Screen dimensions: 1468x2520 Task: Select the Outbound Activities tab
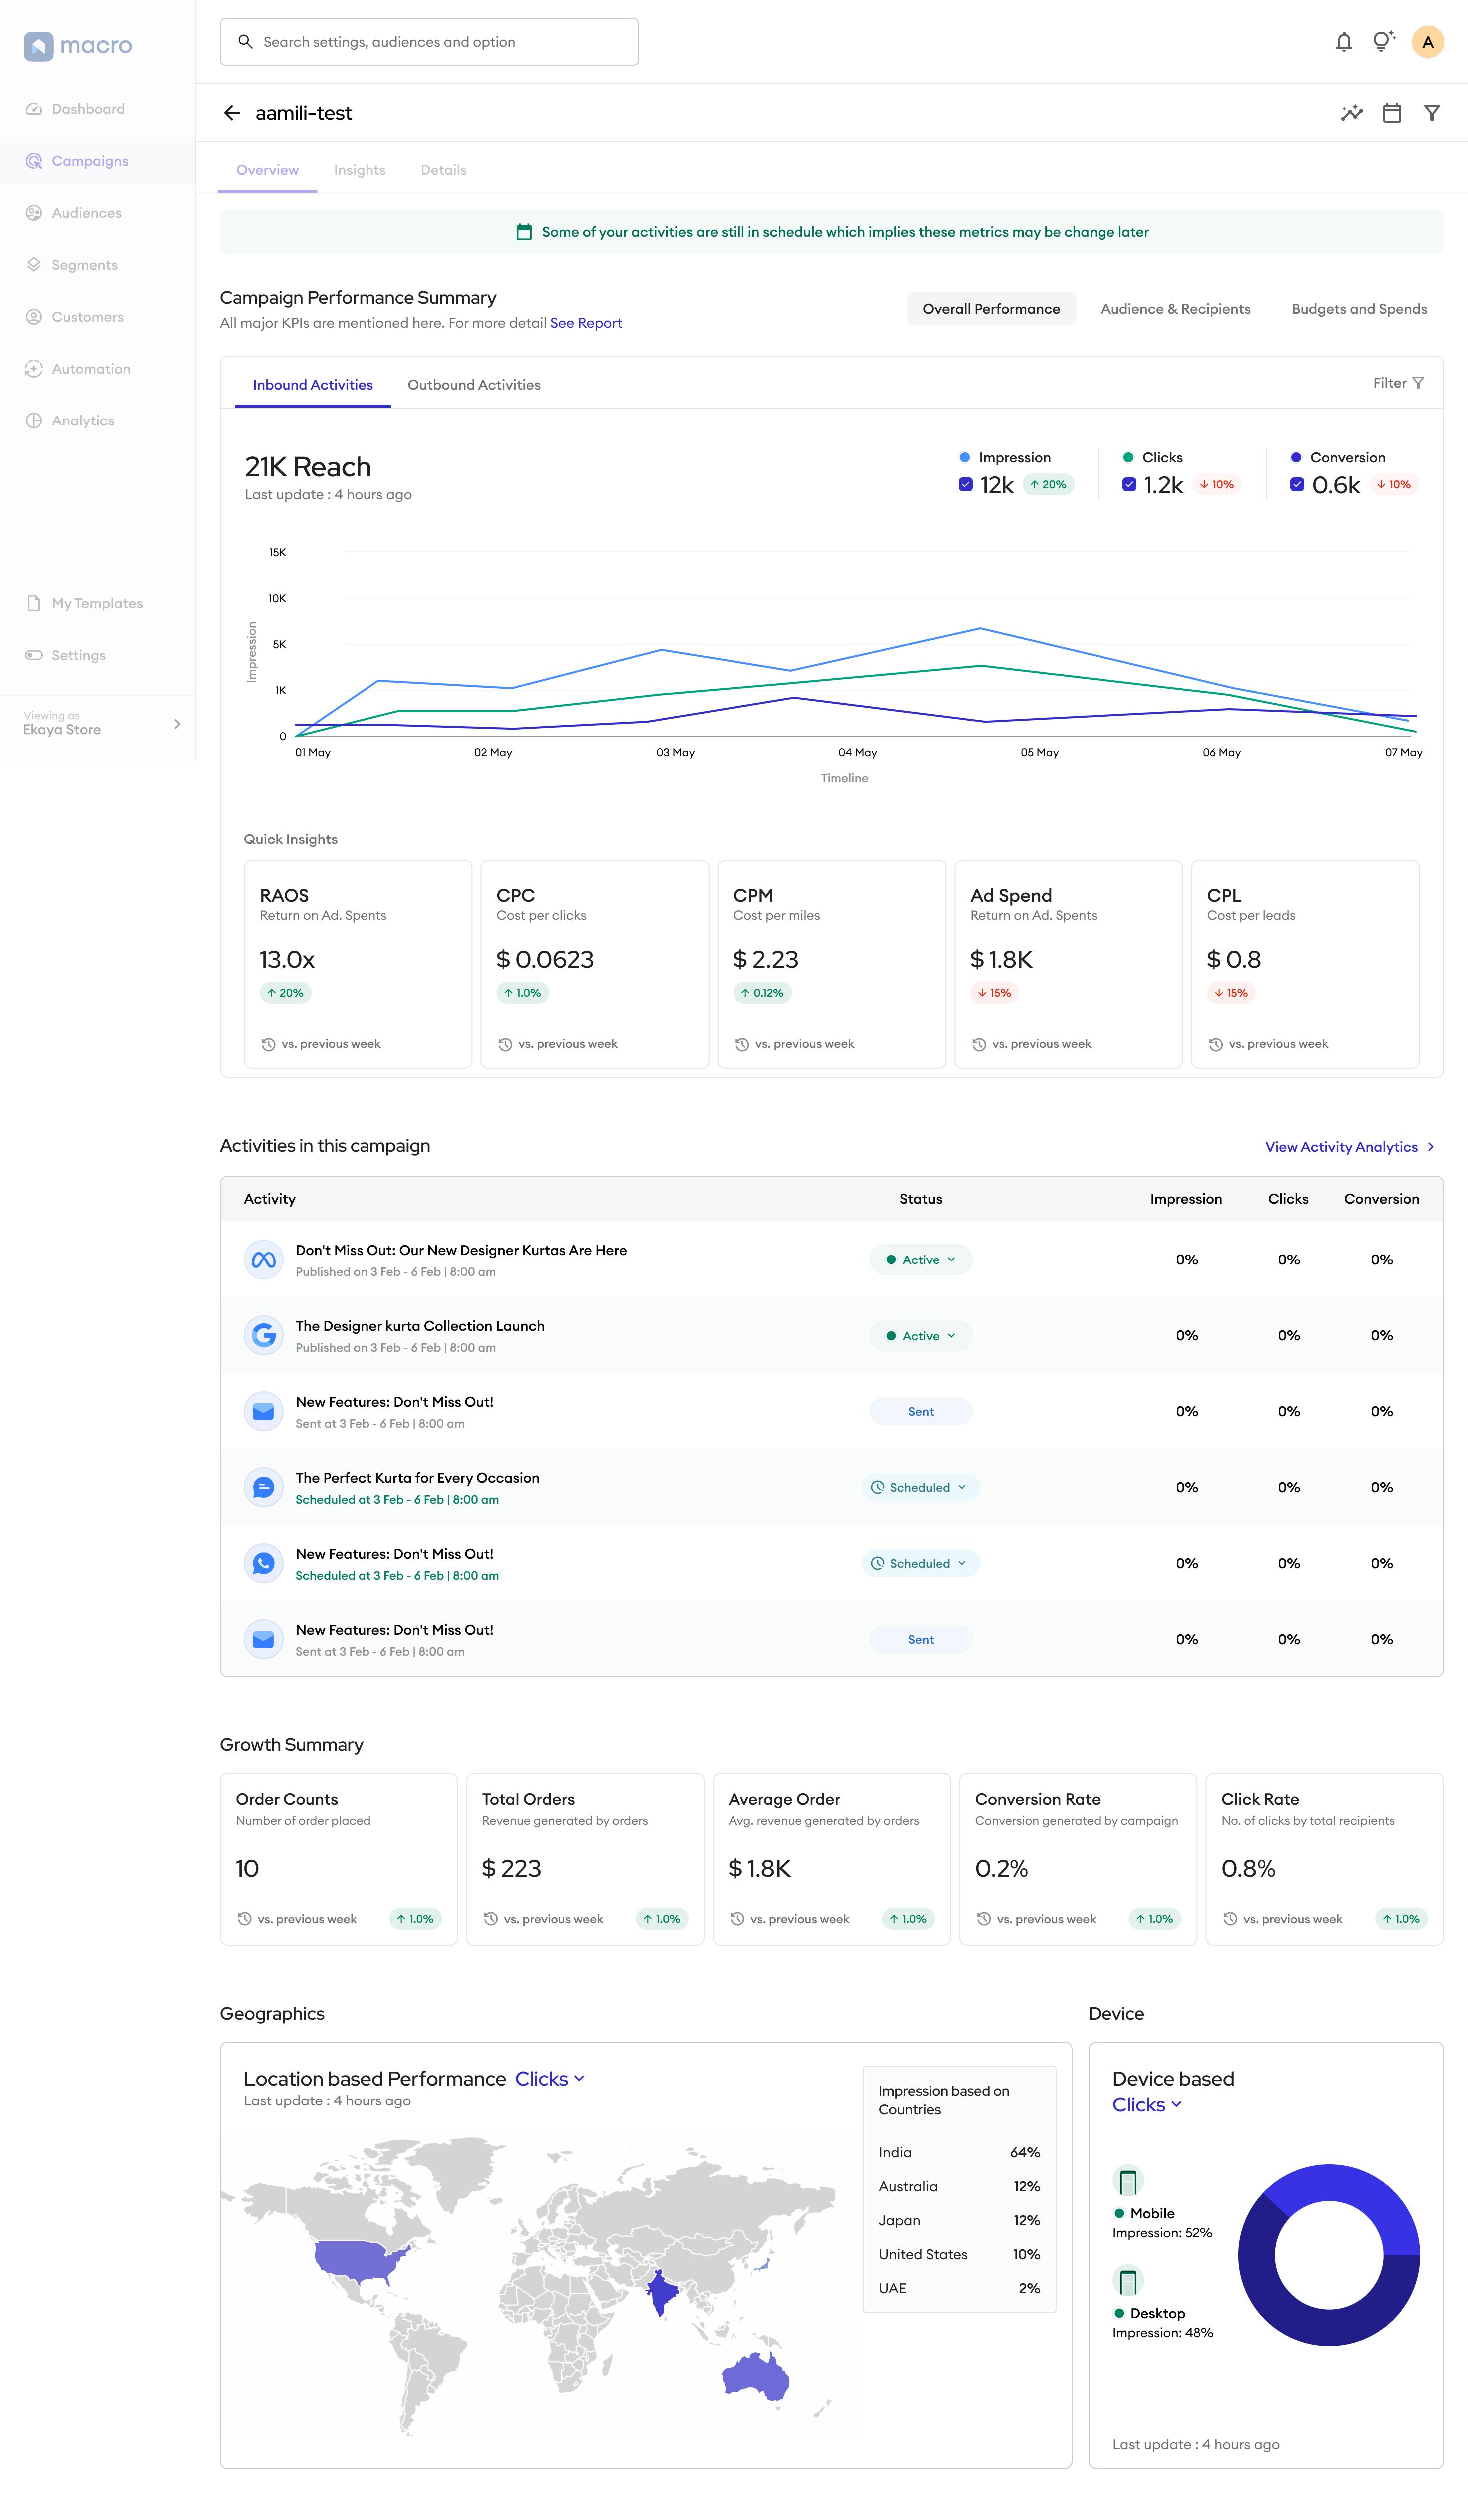coord(474,385)
